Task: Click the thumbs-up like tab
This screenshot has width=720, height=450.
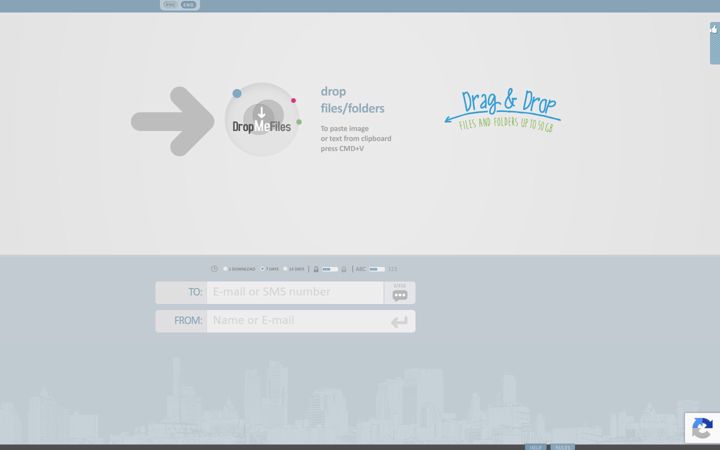Action: click(714, 43)
